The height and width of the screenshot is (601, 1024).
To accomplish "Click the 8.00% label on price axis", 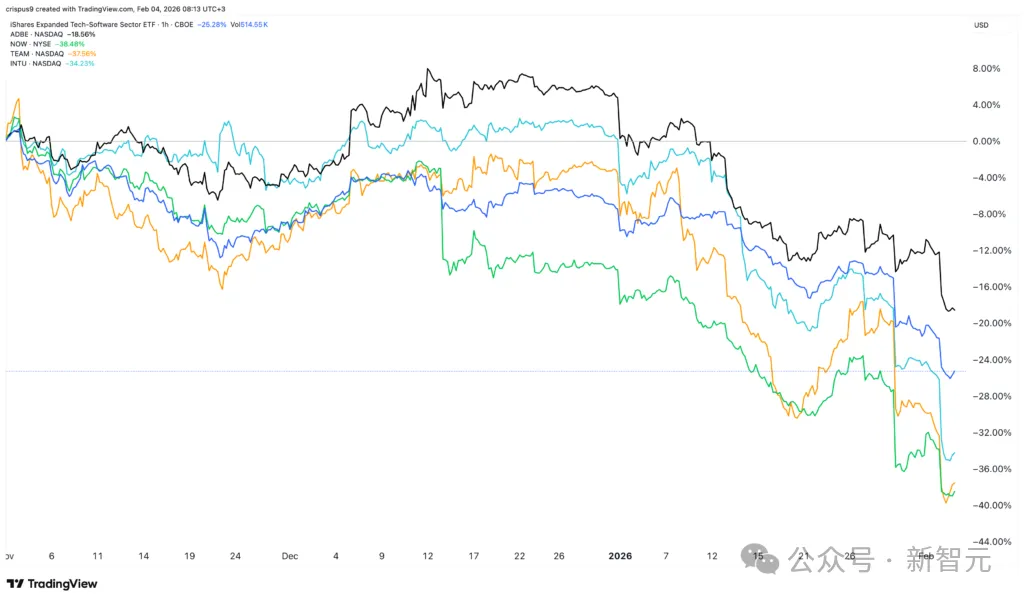I will pyautogui.click(x=986, y=68).
